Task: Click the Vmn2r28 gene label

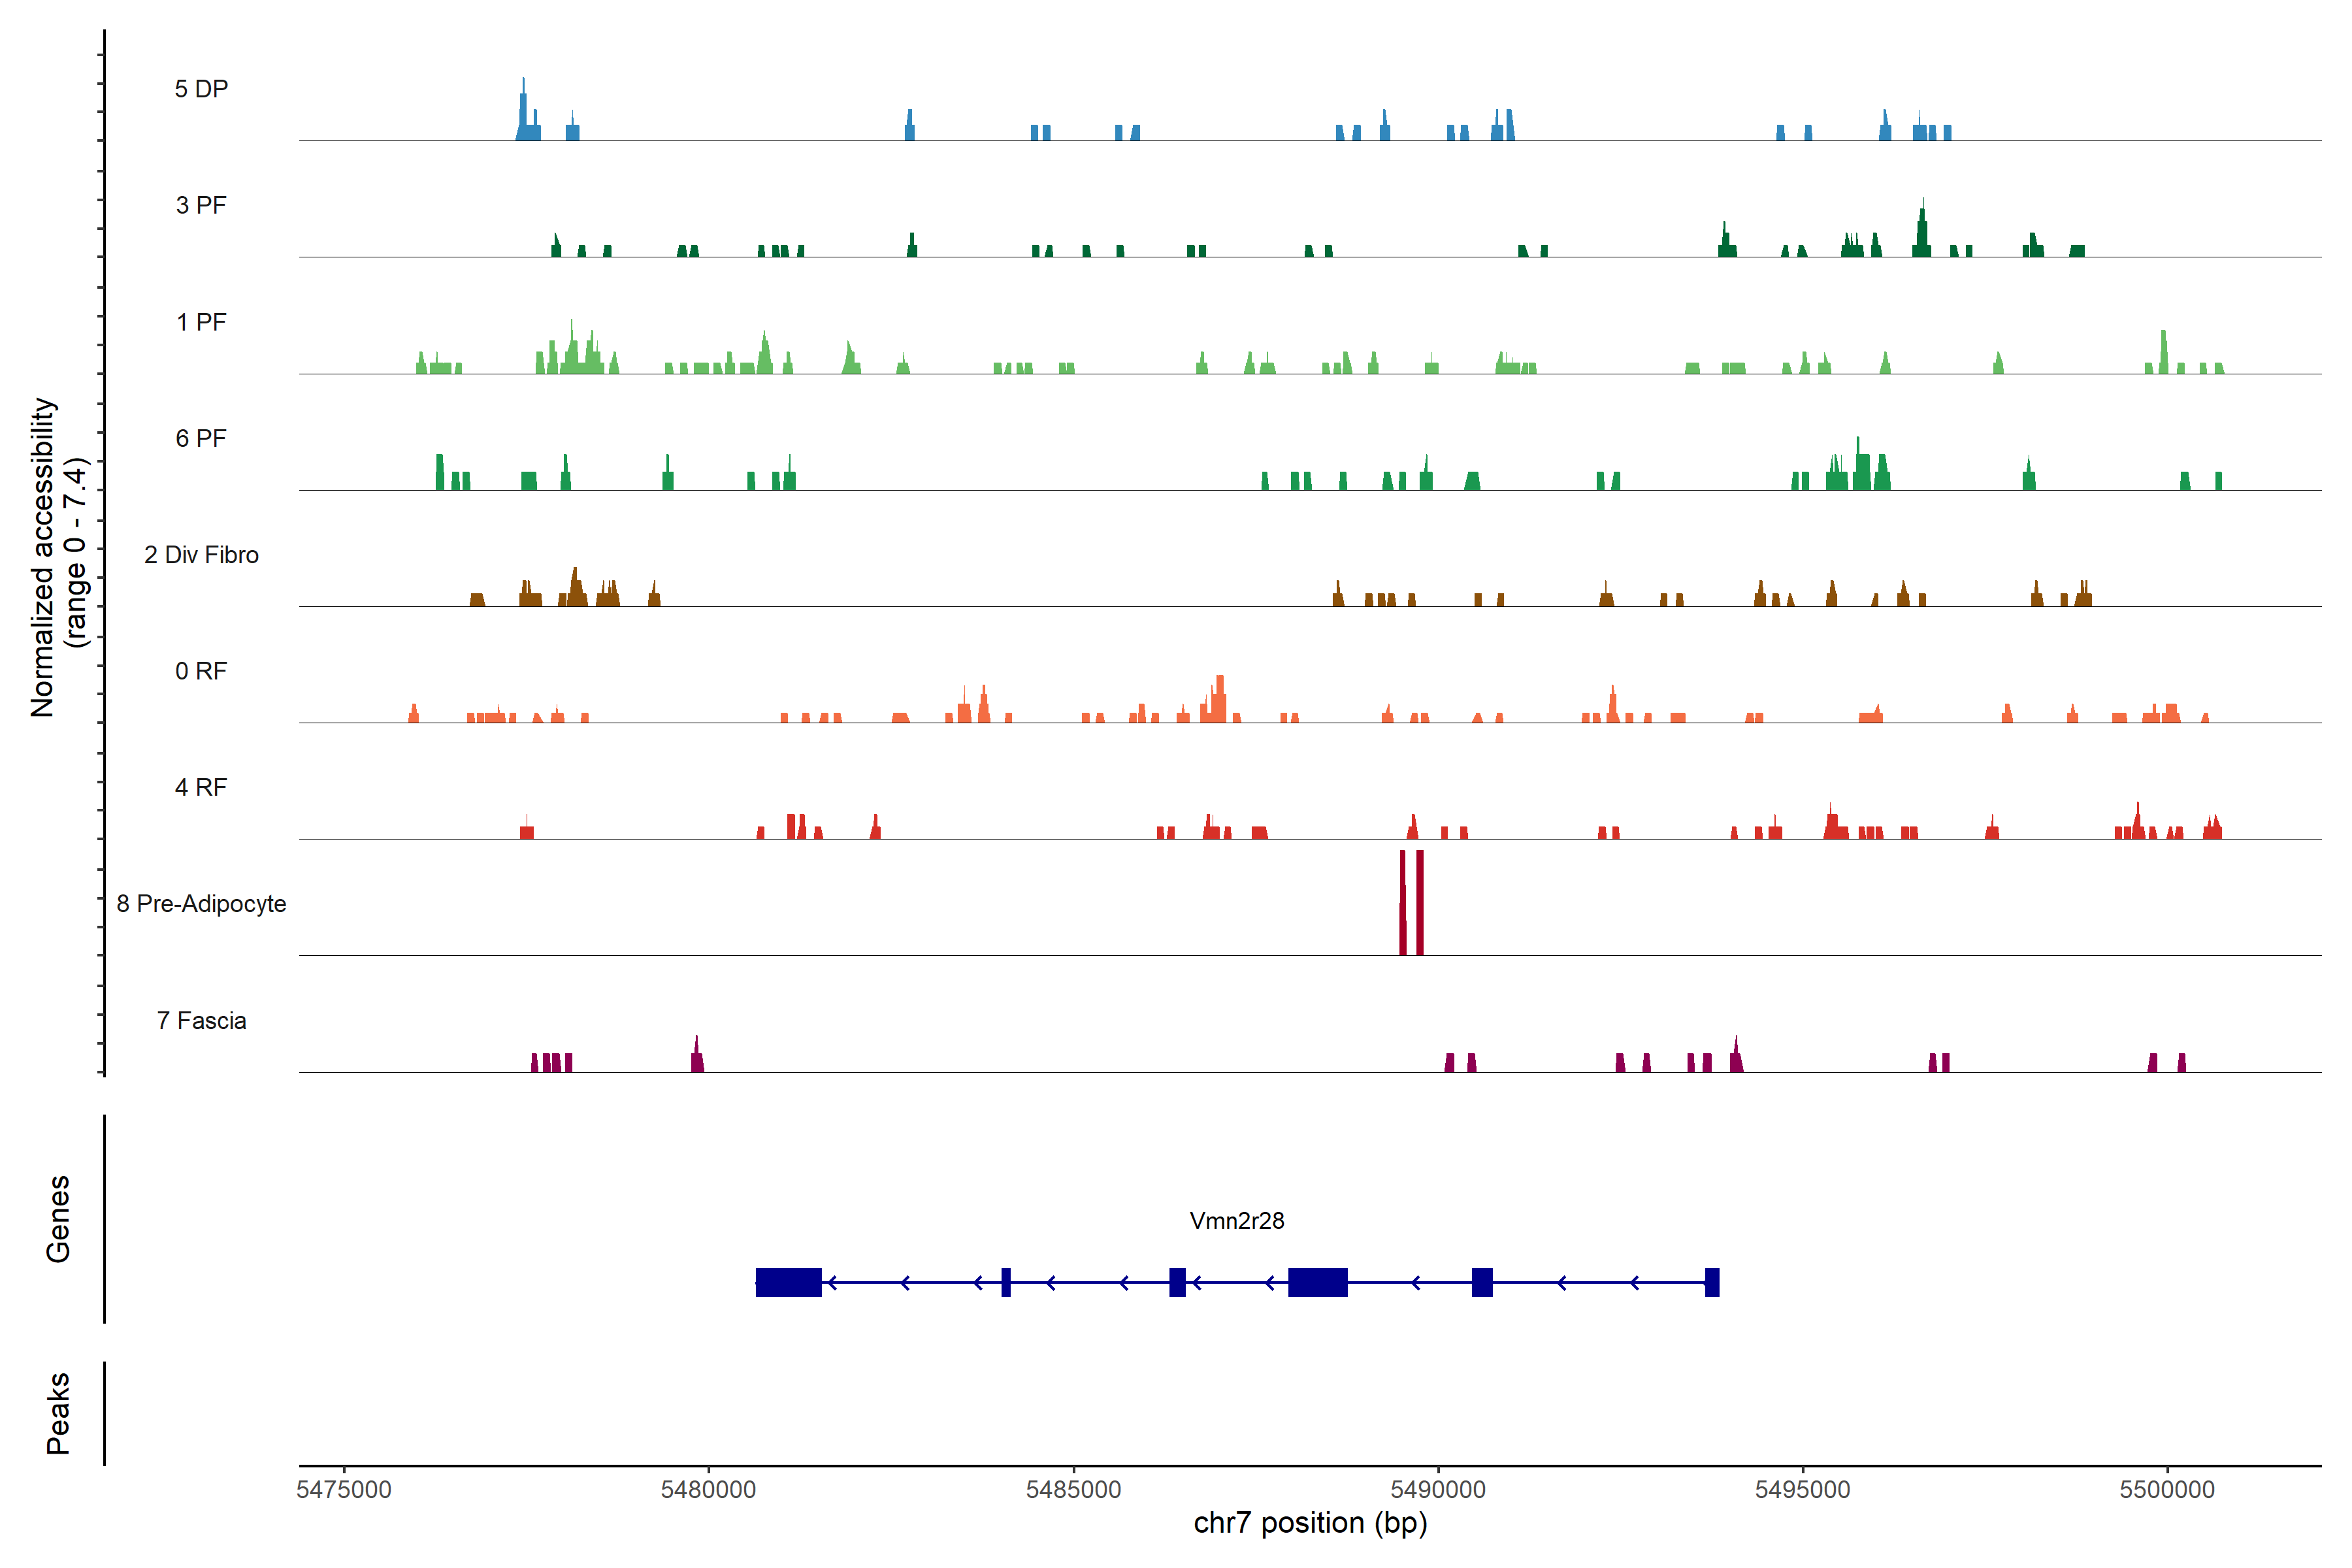Action: [x=1236, y=1220]
